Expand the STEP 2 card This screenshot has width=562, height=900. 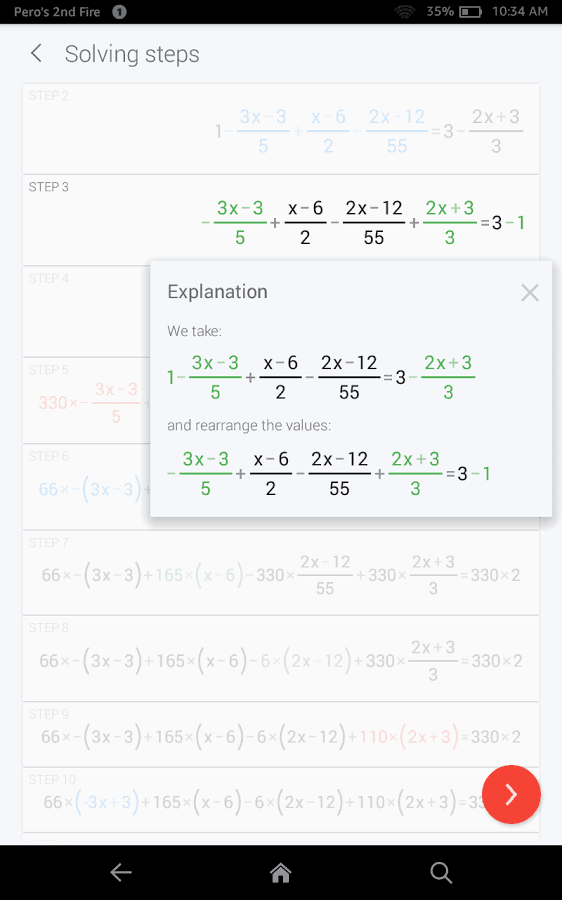coord(281,129)
